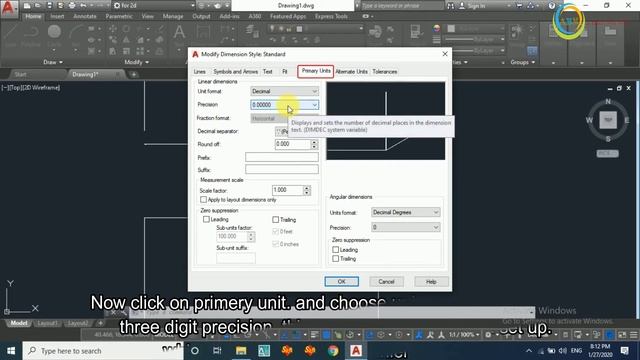Click the Suffix text field
This screenshot has height=360, width=640.
282,169
